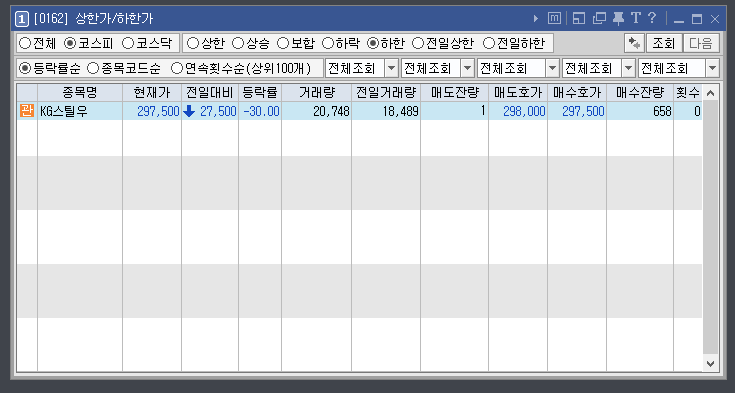Screen dimensions: 735x393
Task: Click the 매수호가 column header
Action: tap(577, 93)
